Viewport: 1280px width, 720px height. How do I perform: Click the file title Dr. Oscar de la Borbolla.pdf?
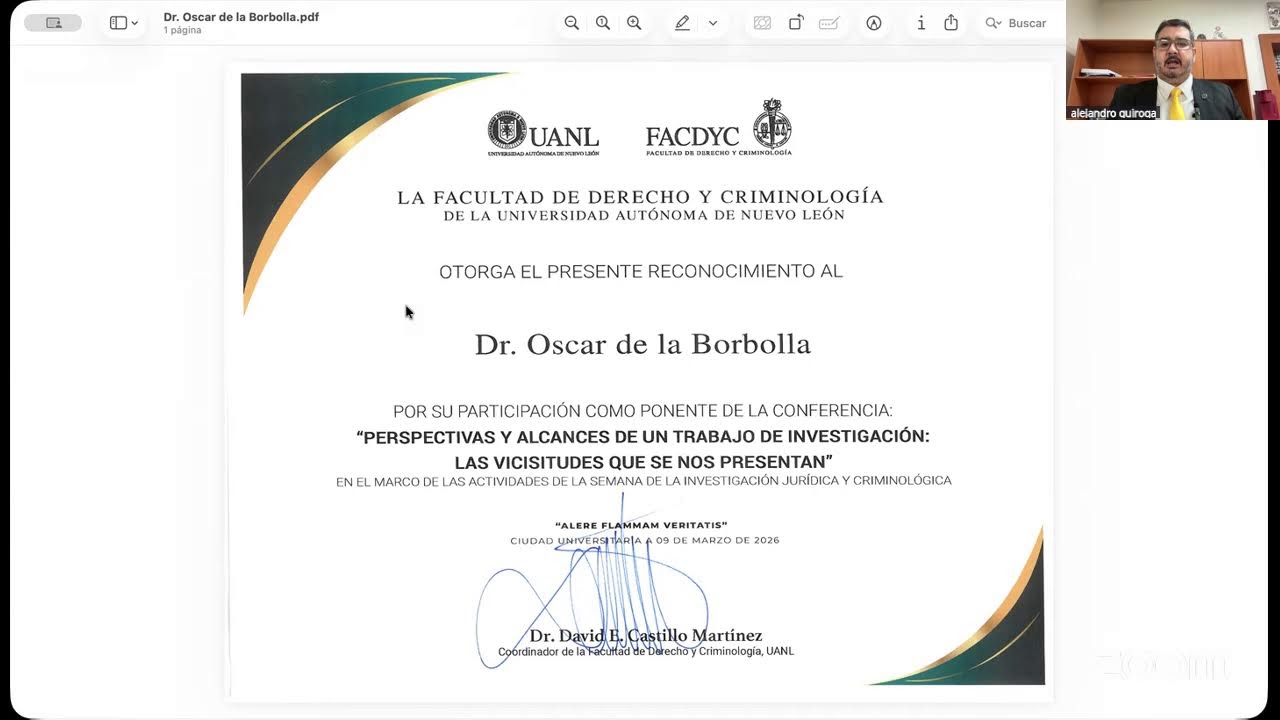coord(241,17)
